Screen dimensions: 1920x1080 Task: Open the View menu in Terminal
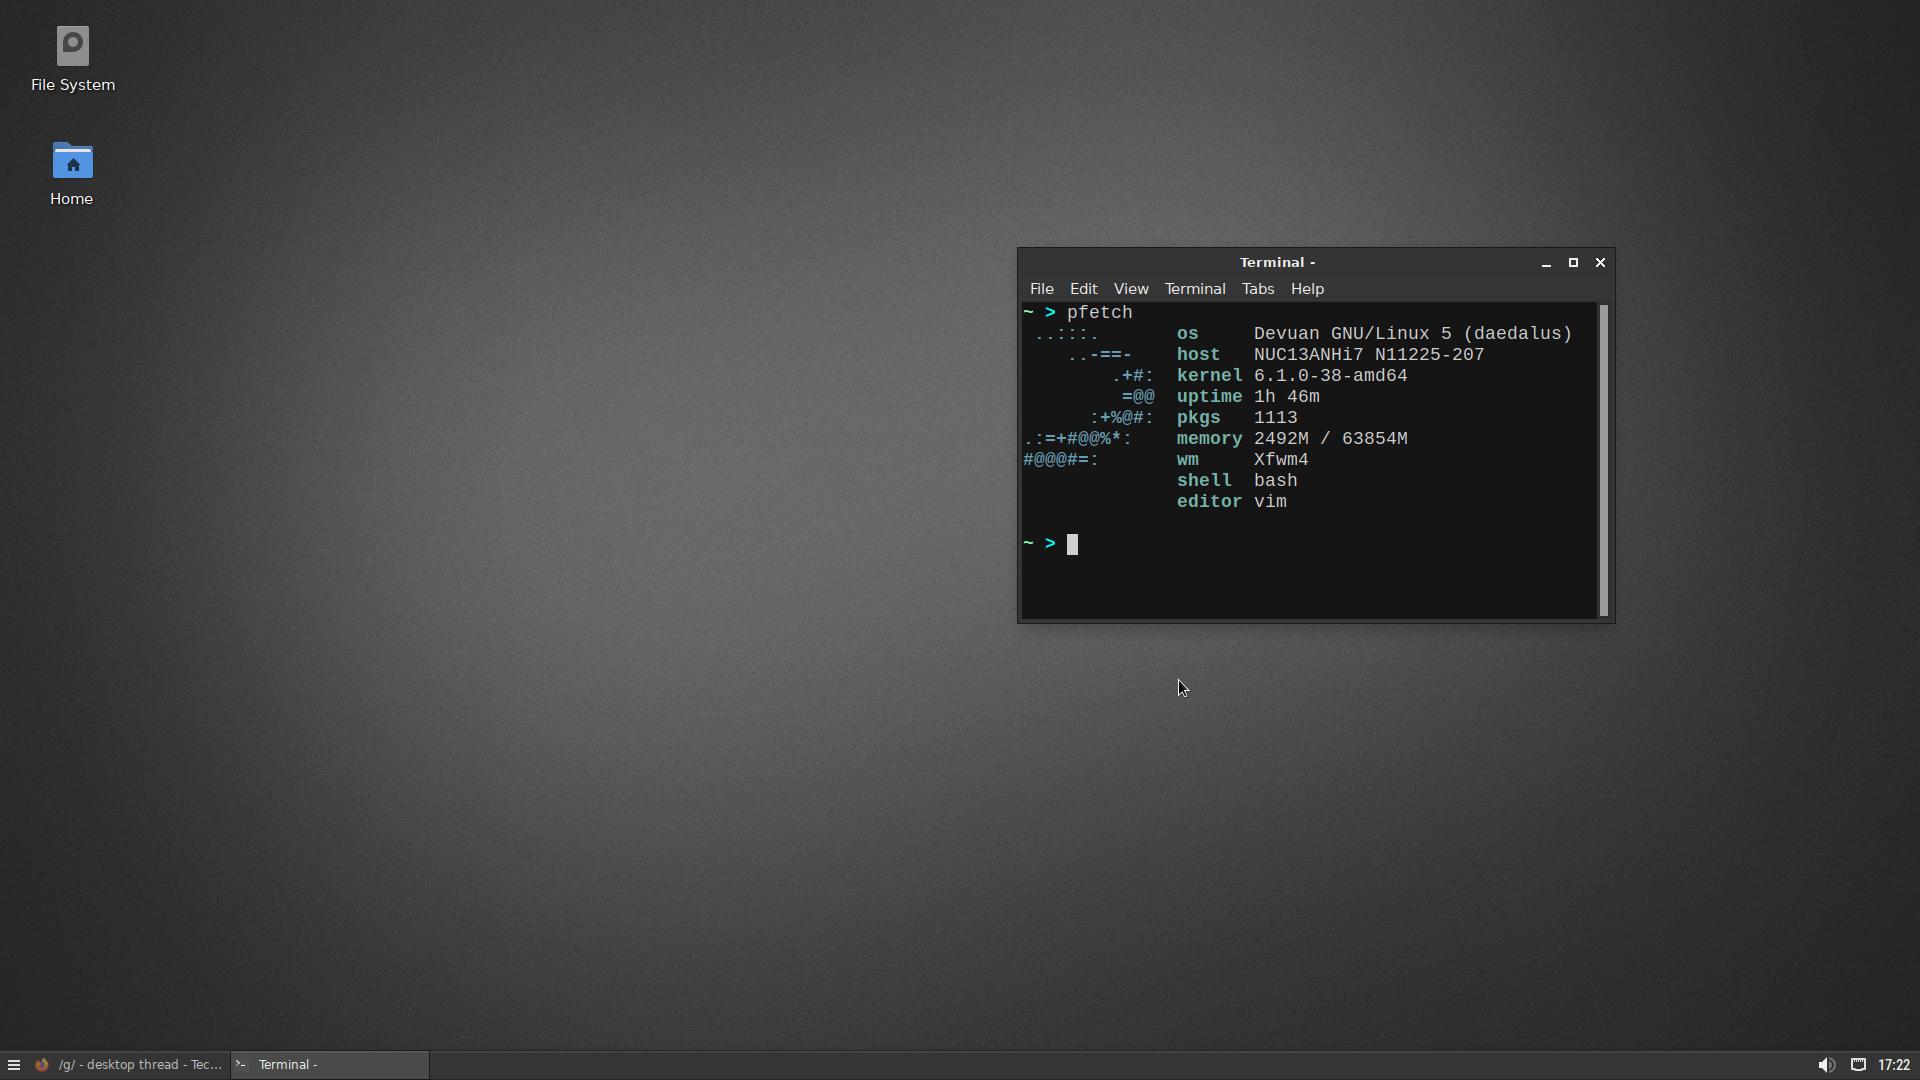click(1131, 289)
